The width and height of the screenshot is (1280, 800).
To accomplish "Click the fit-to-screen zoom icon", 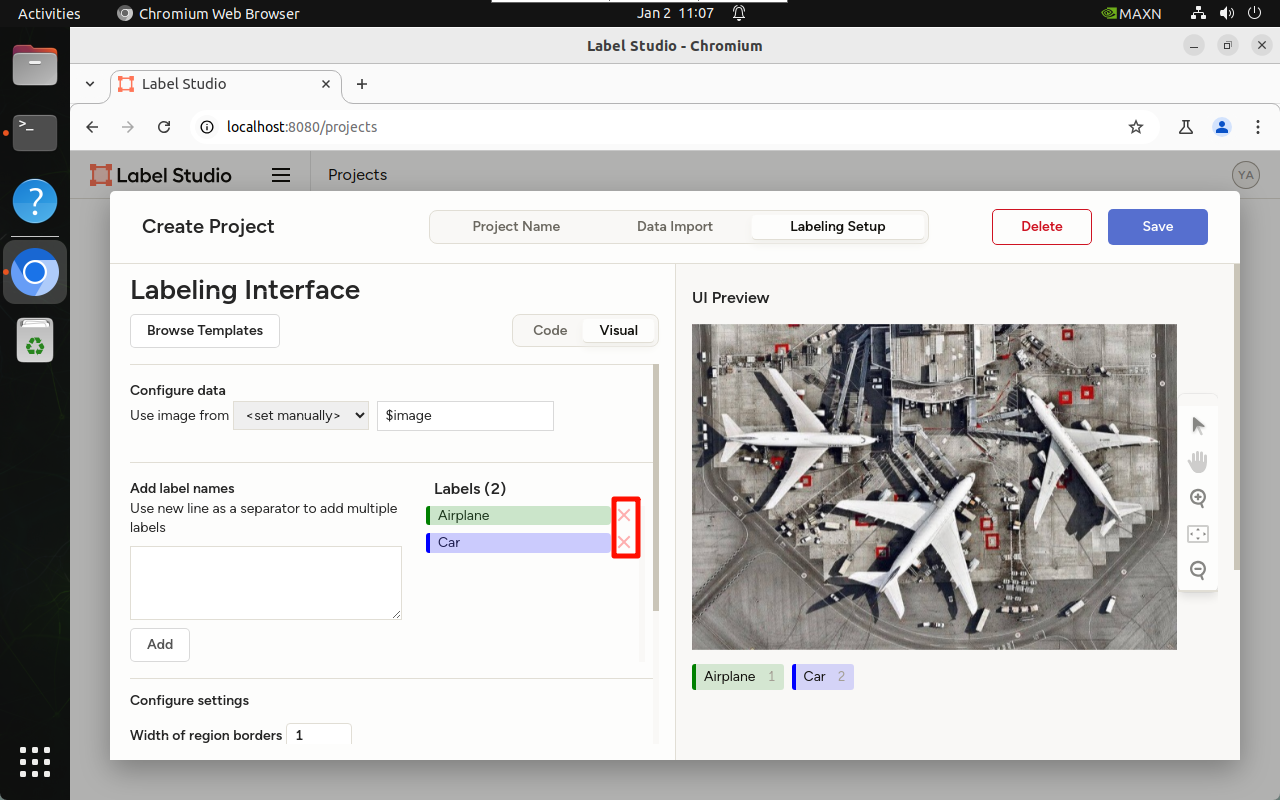I will pos(1198,534).
